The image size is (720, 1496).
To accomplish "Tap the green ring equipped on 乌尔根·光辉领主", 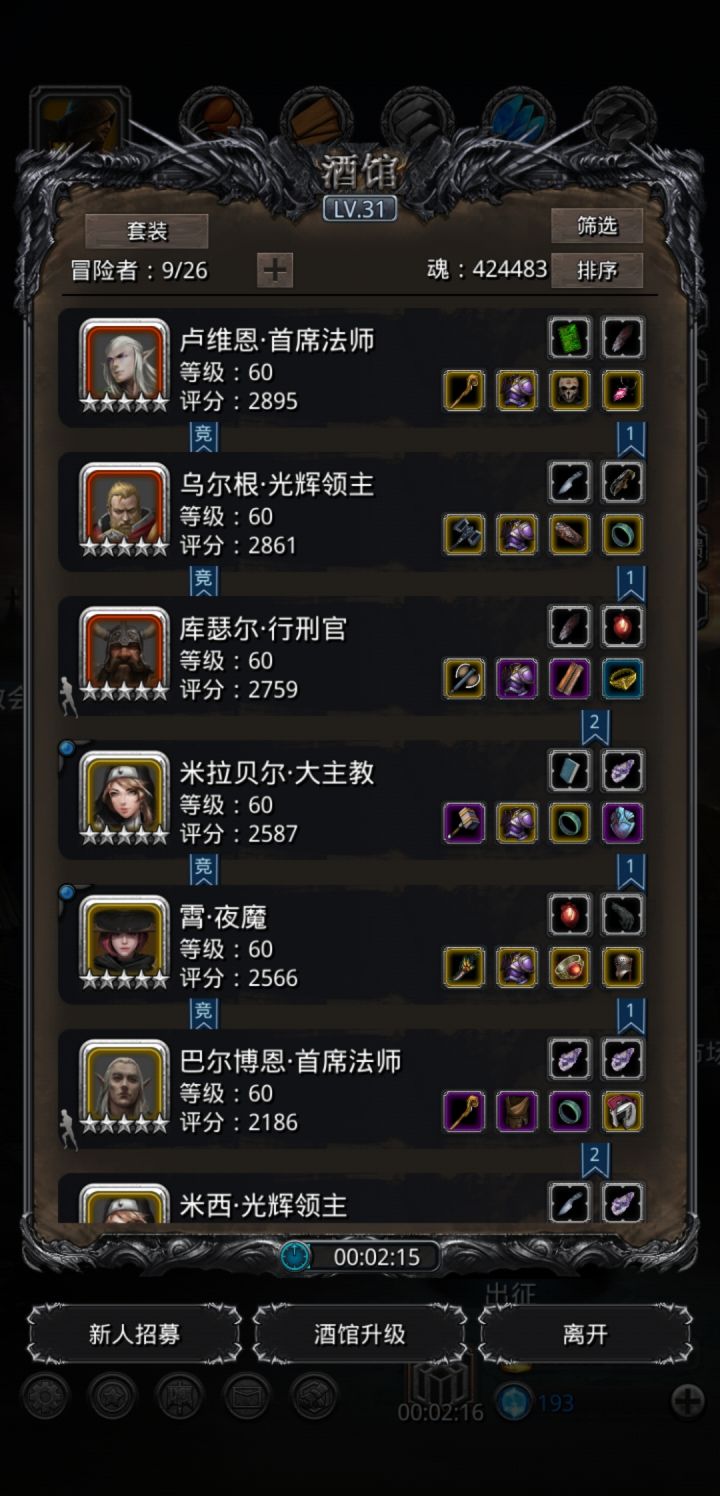I will [623, 534].
